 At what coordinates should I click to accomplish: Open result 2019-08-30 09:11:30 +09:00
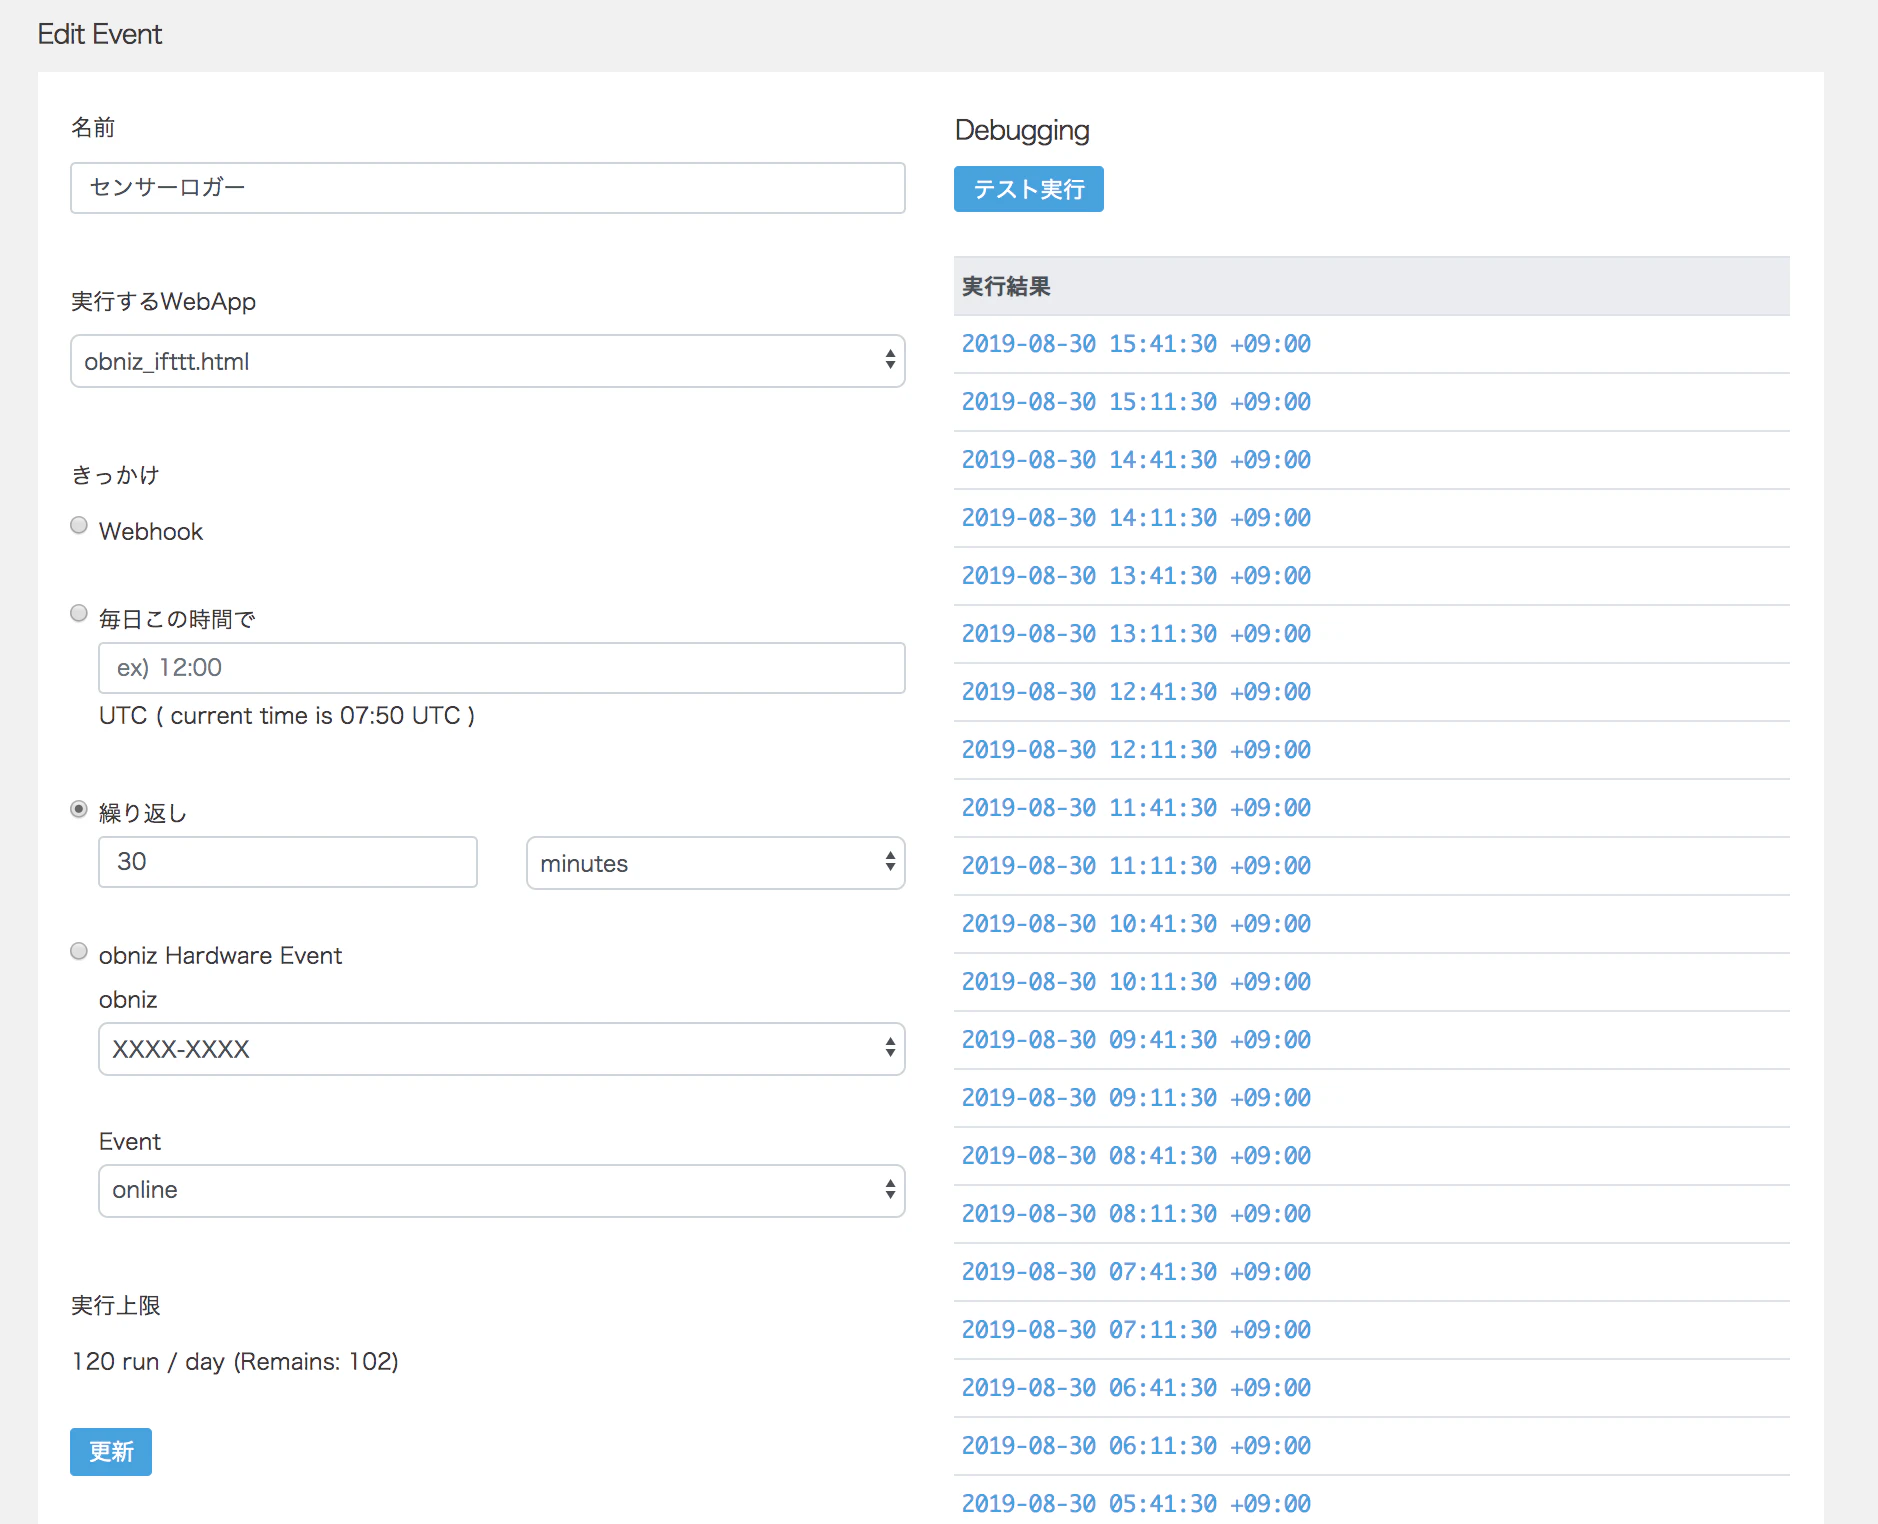(x=1136, y=1098)
